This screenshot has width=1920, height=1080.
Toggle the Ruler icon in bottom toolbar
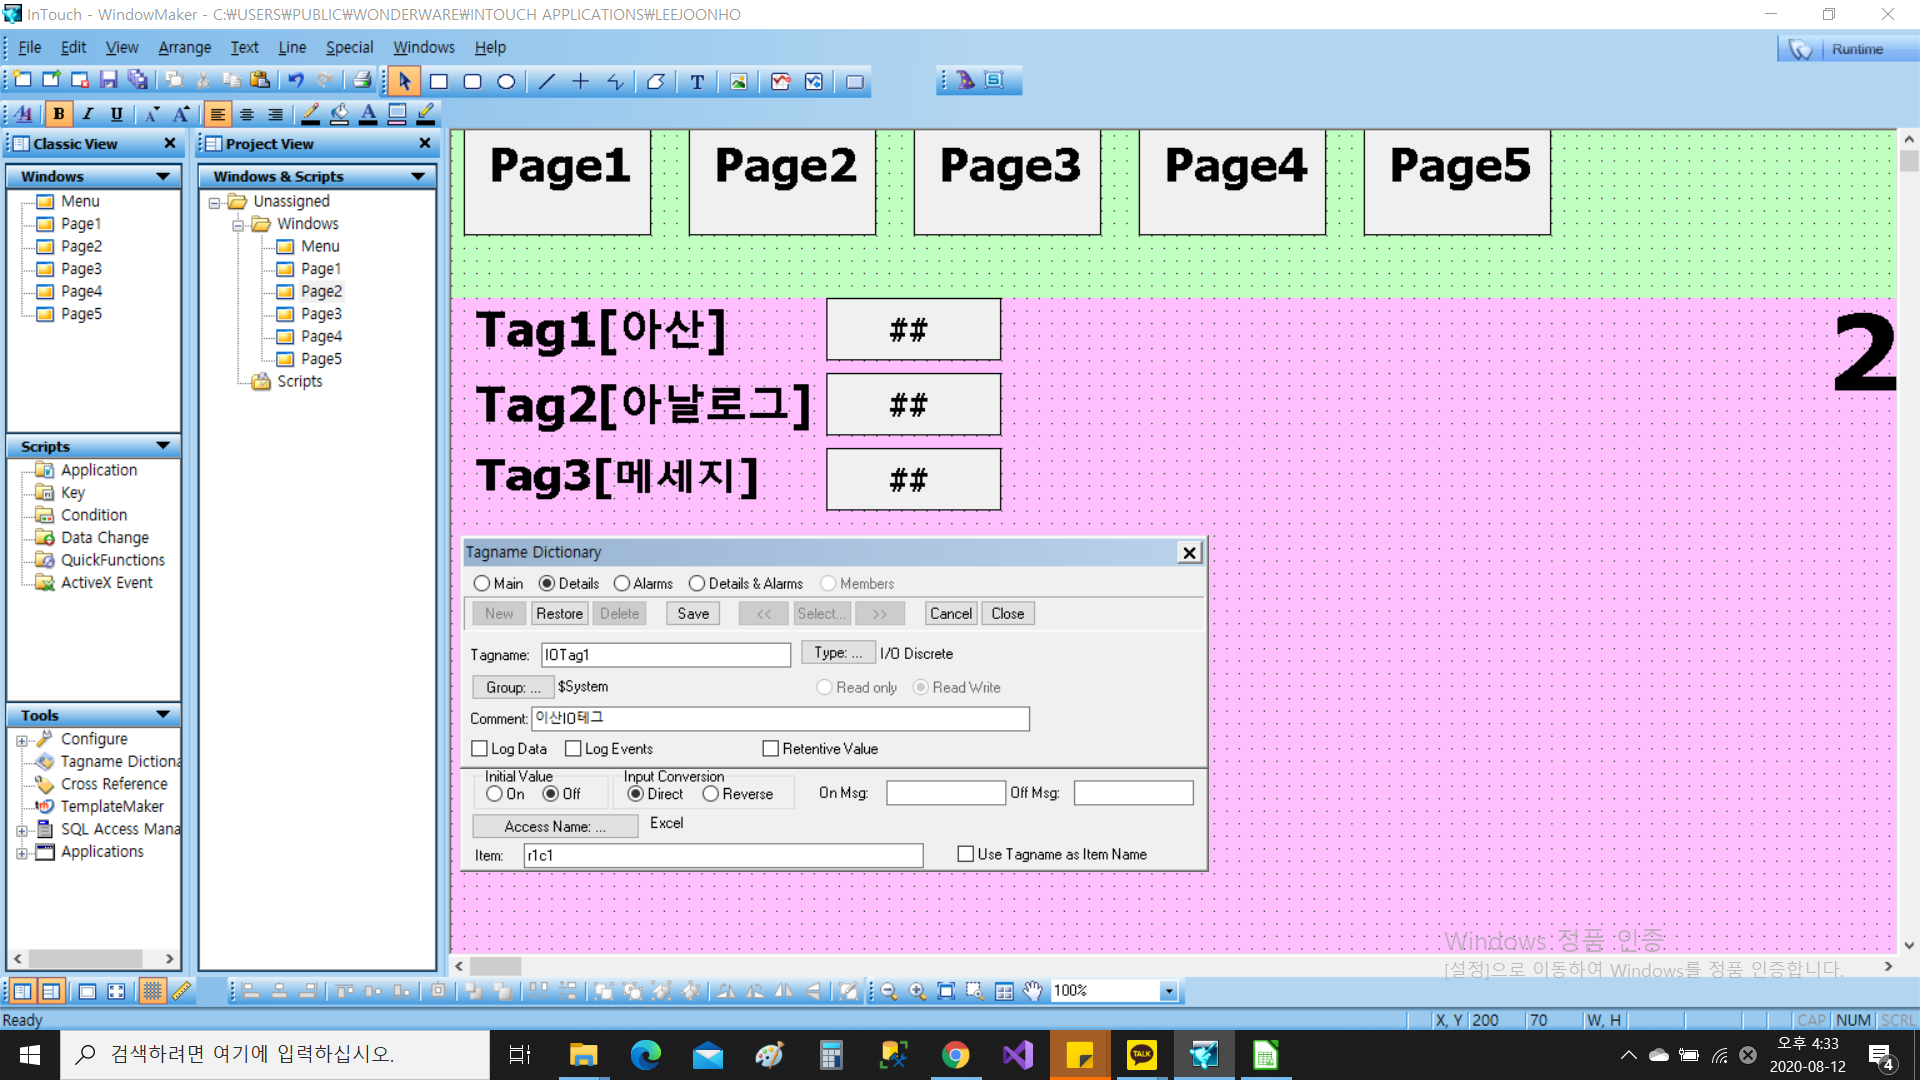tap(181, 991)
